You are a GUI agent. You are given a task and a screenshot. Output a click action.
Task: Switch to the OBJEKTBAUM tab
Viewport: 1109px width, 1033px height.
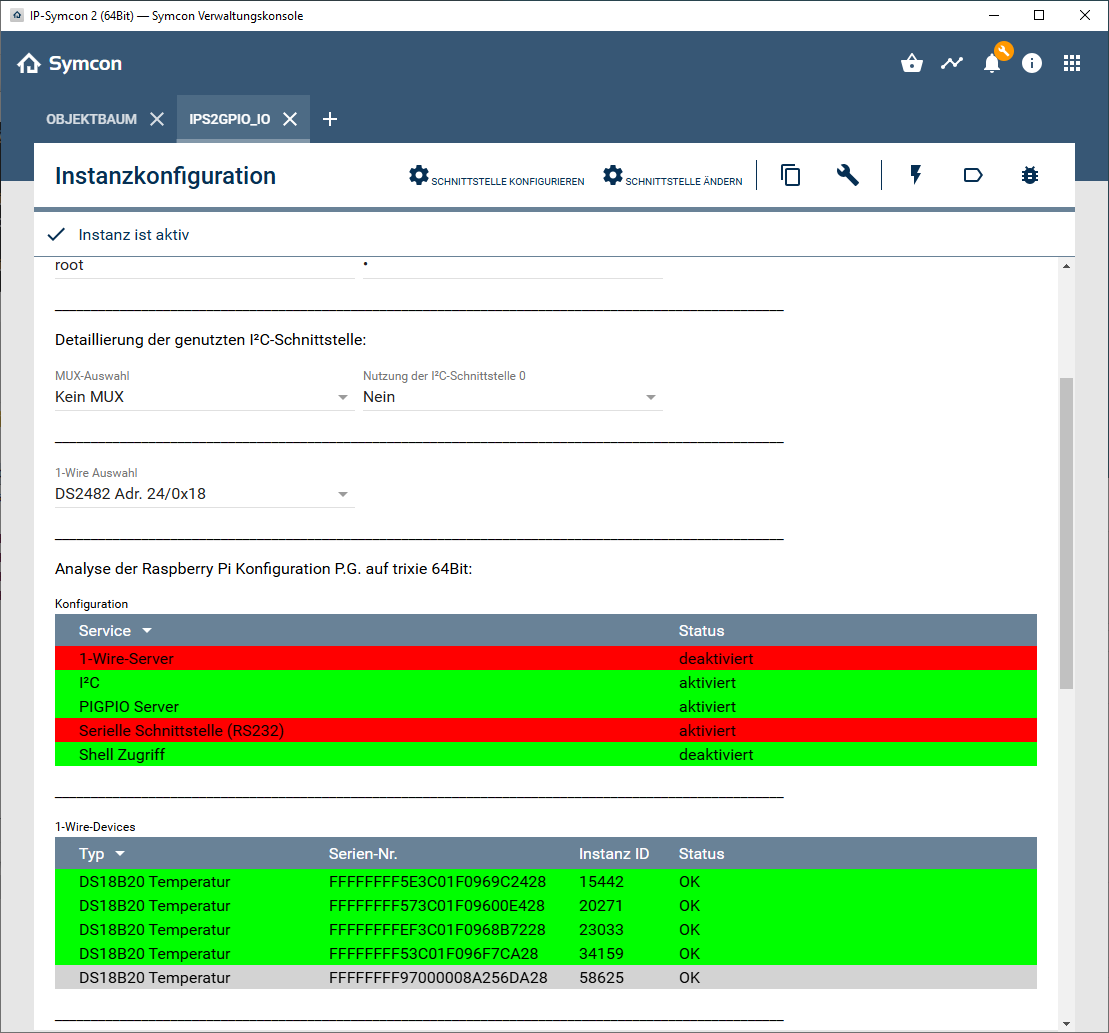91,119
